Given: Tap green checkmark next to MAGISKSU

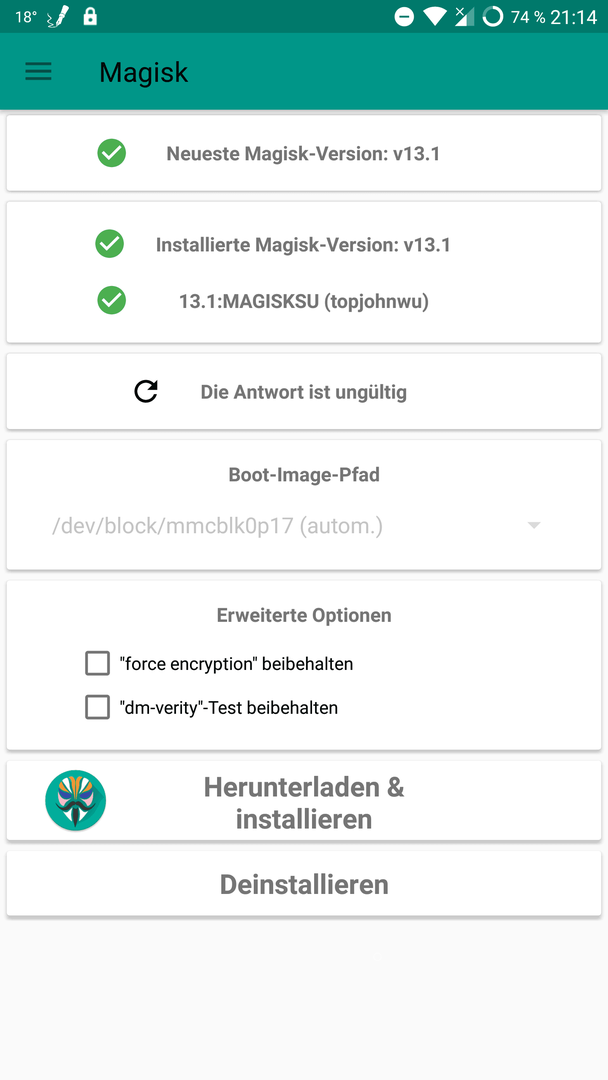Looking at the screenshot, I should [112, 300].
